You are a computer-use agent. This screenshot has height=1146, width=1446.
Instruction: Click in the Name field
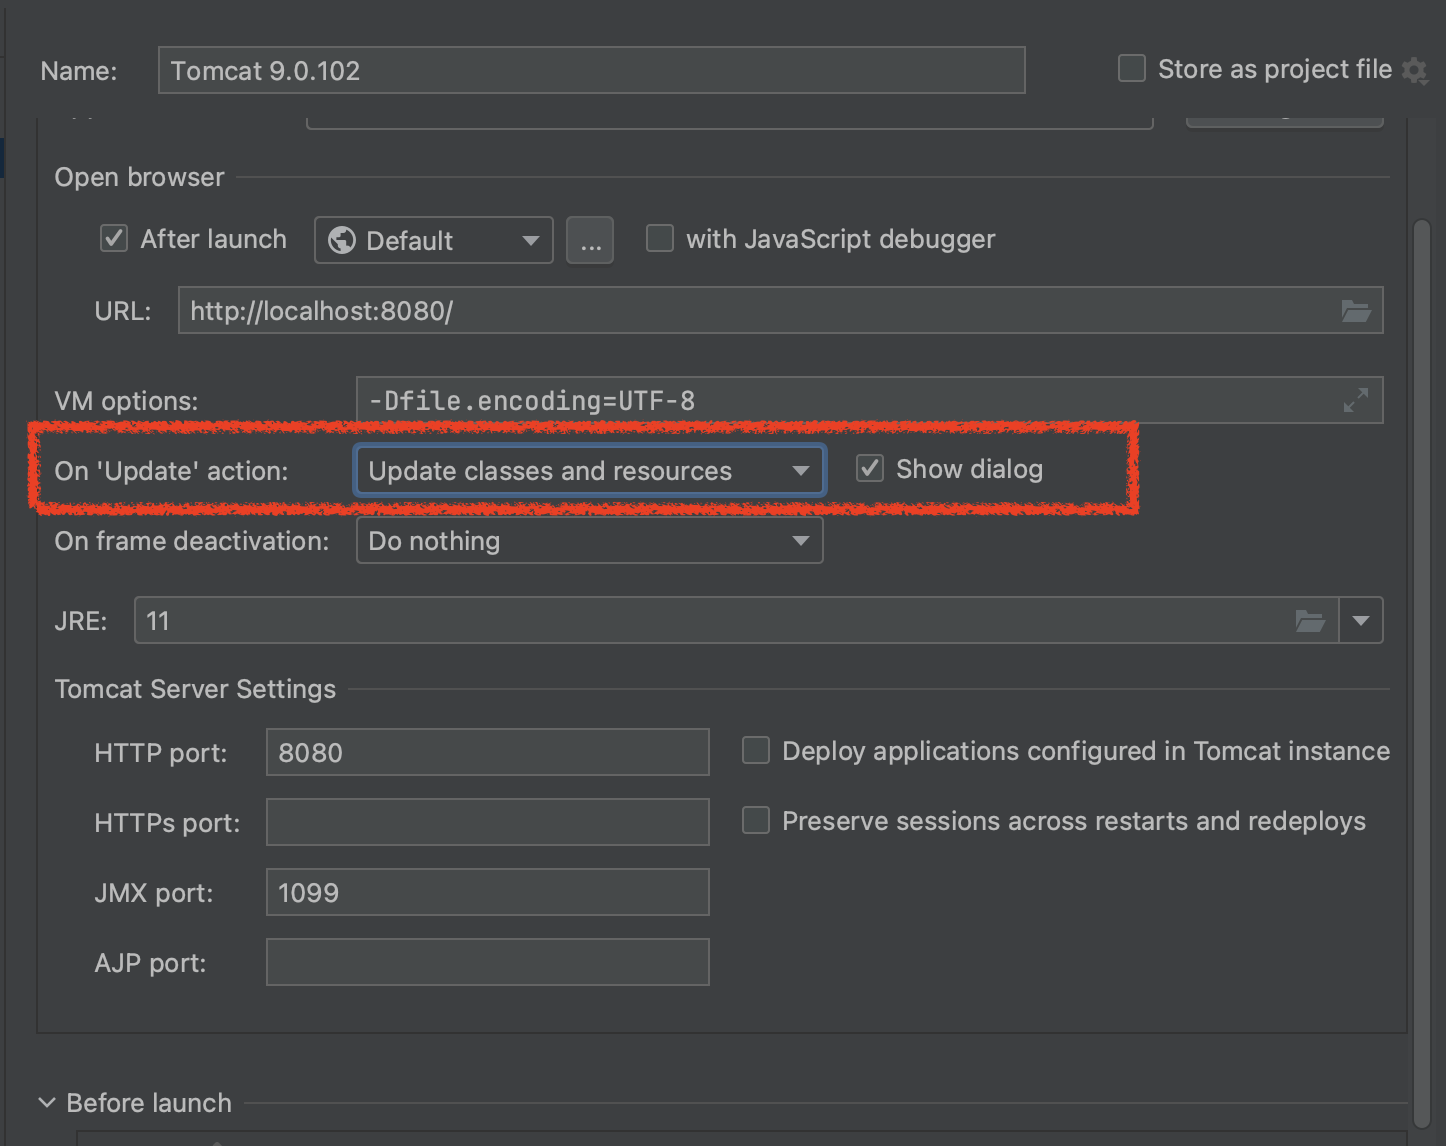pyautogui.click(x=592, y=70)
